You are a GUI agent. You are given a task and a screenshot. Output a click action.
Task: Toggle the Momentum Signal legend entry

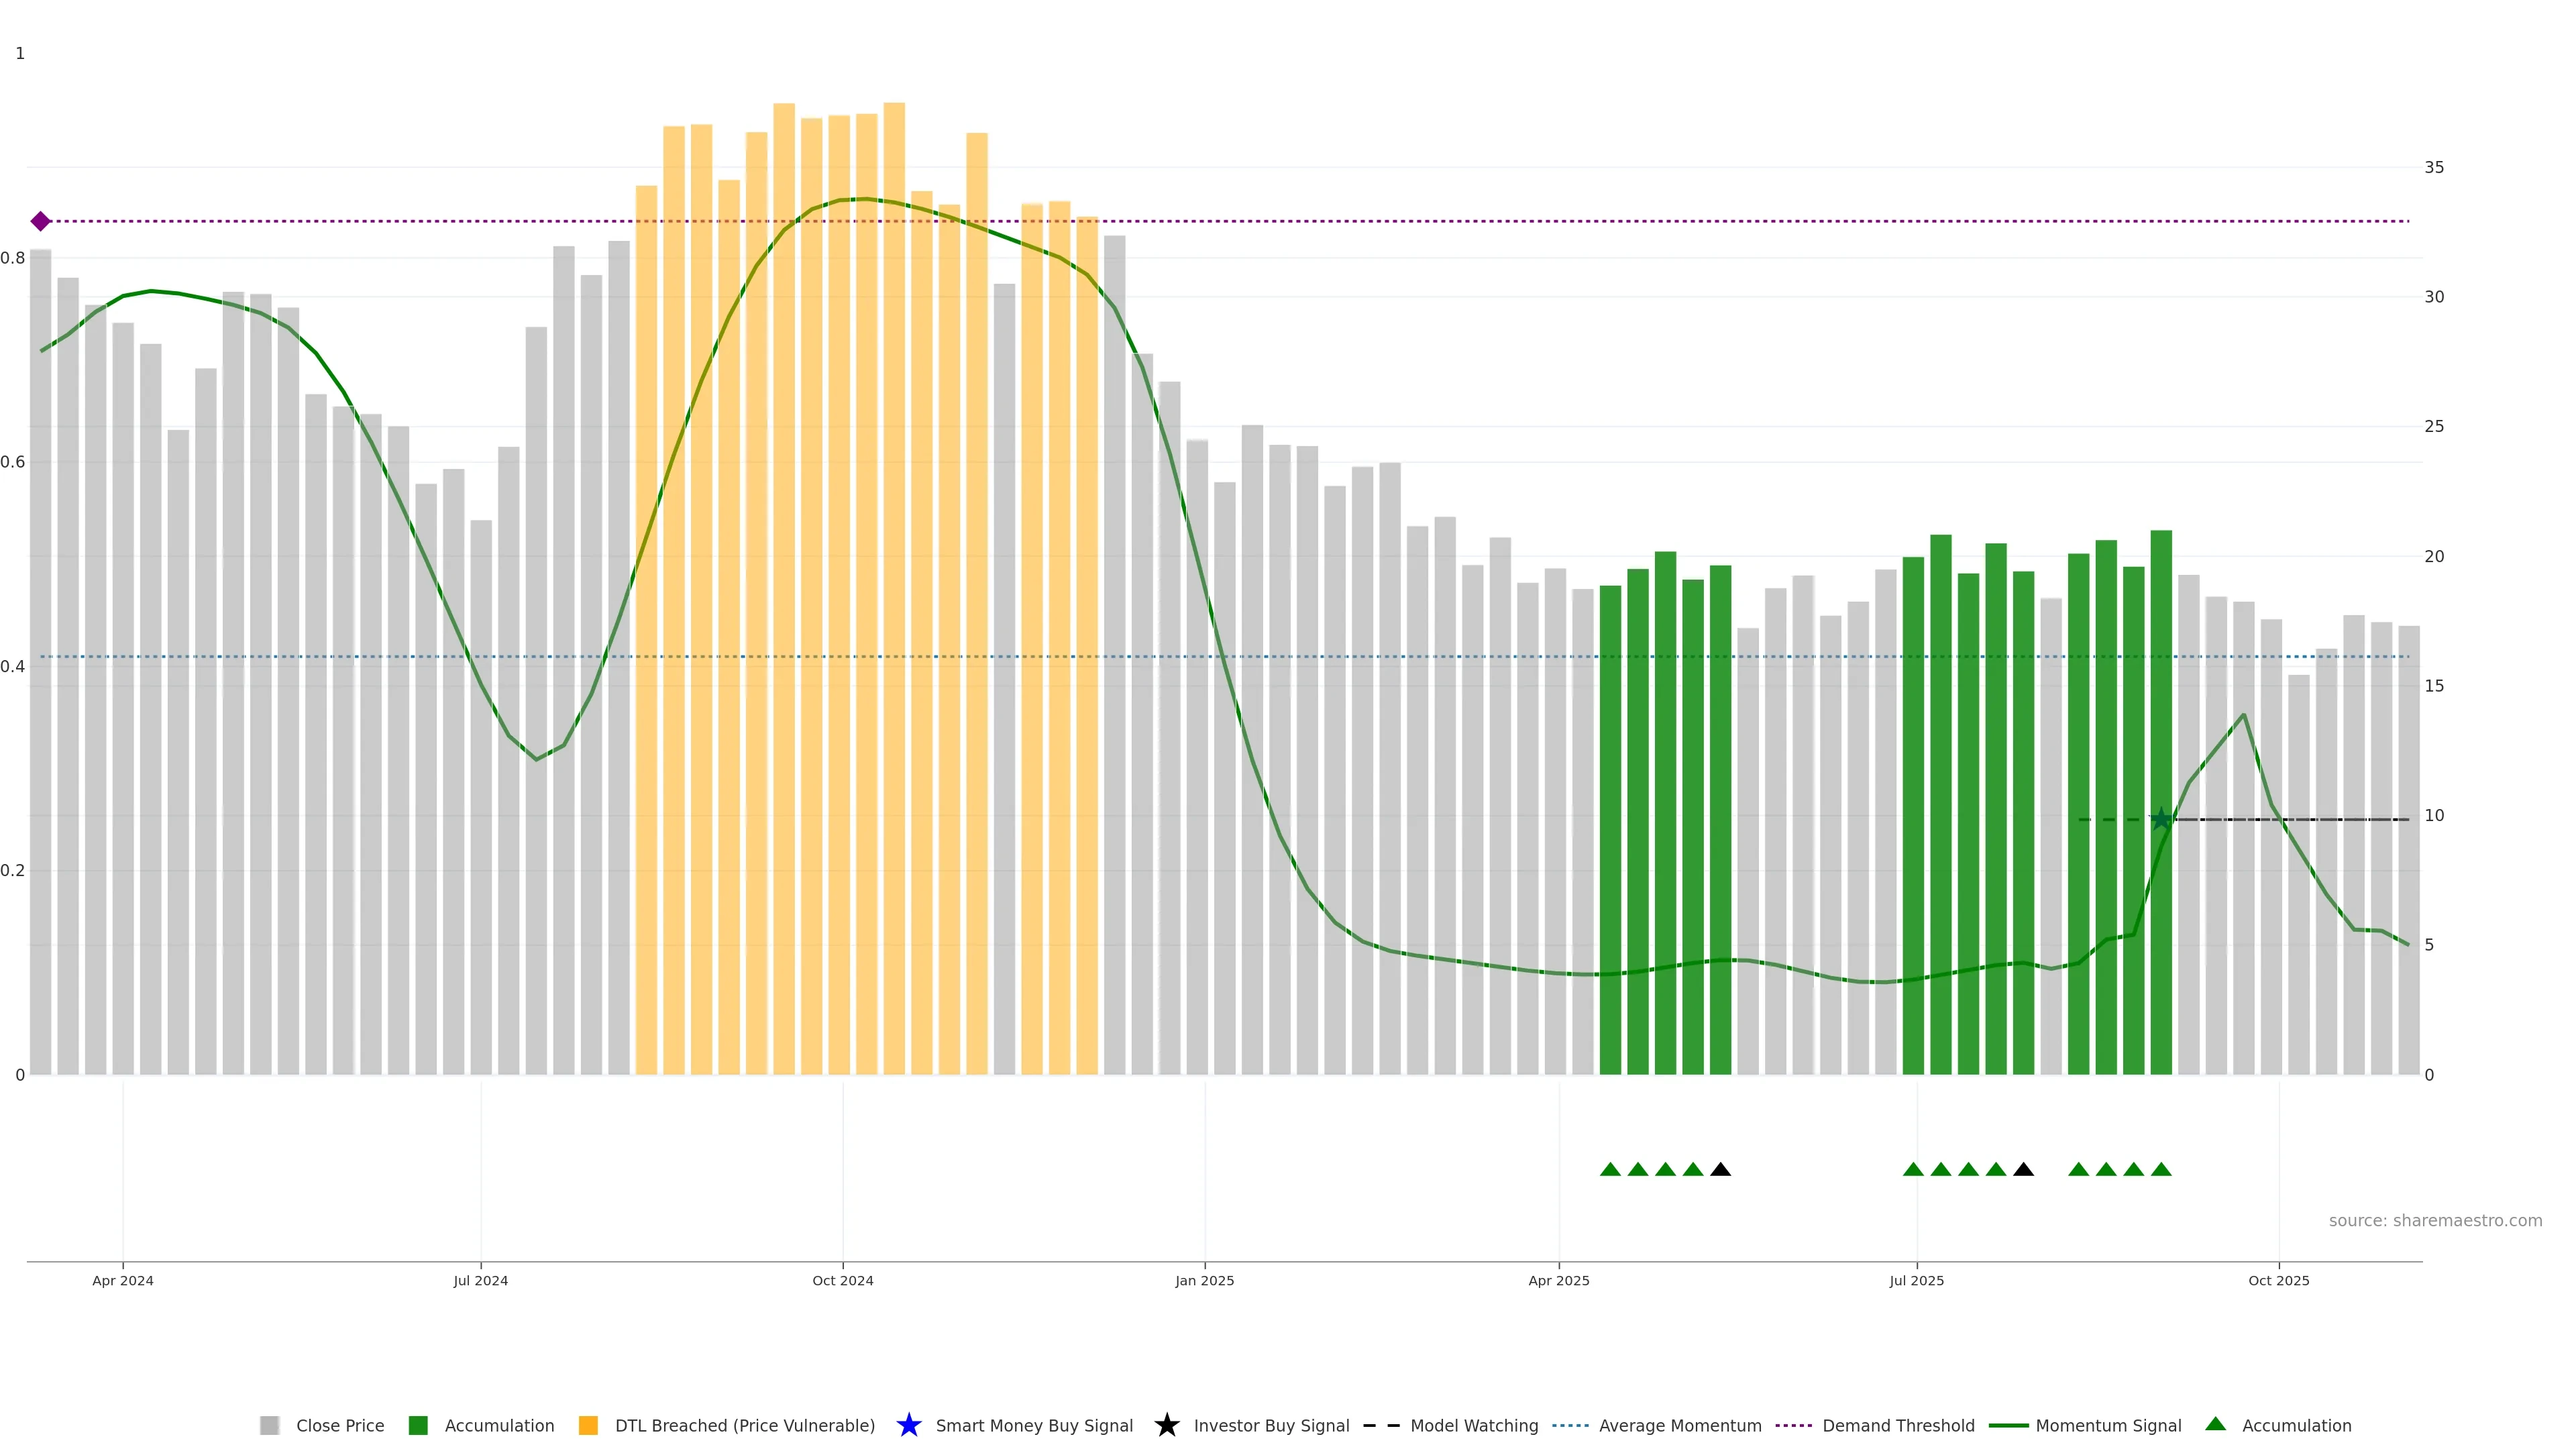pos(2107,1425)
